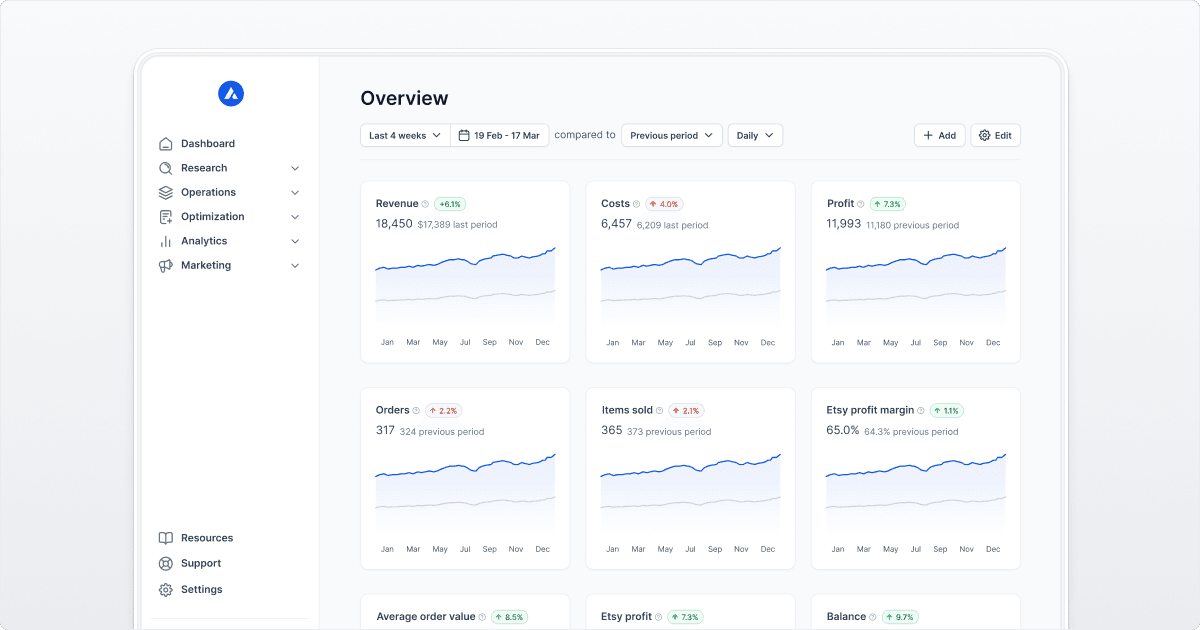This screenshot has height=630, width=1200.
Task: Click "$17,389 last period" text
Action: 458,225
